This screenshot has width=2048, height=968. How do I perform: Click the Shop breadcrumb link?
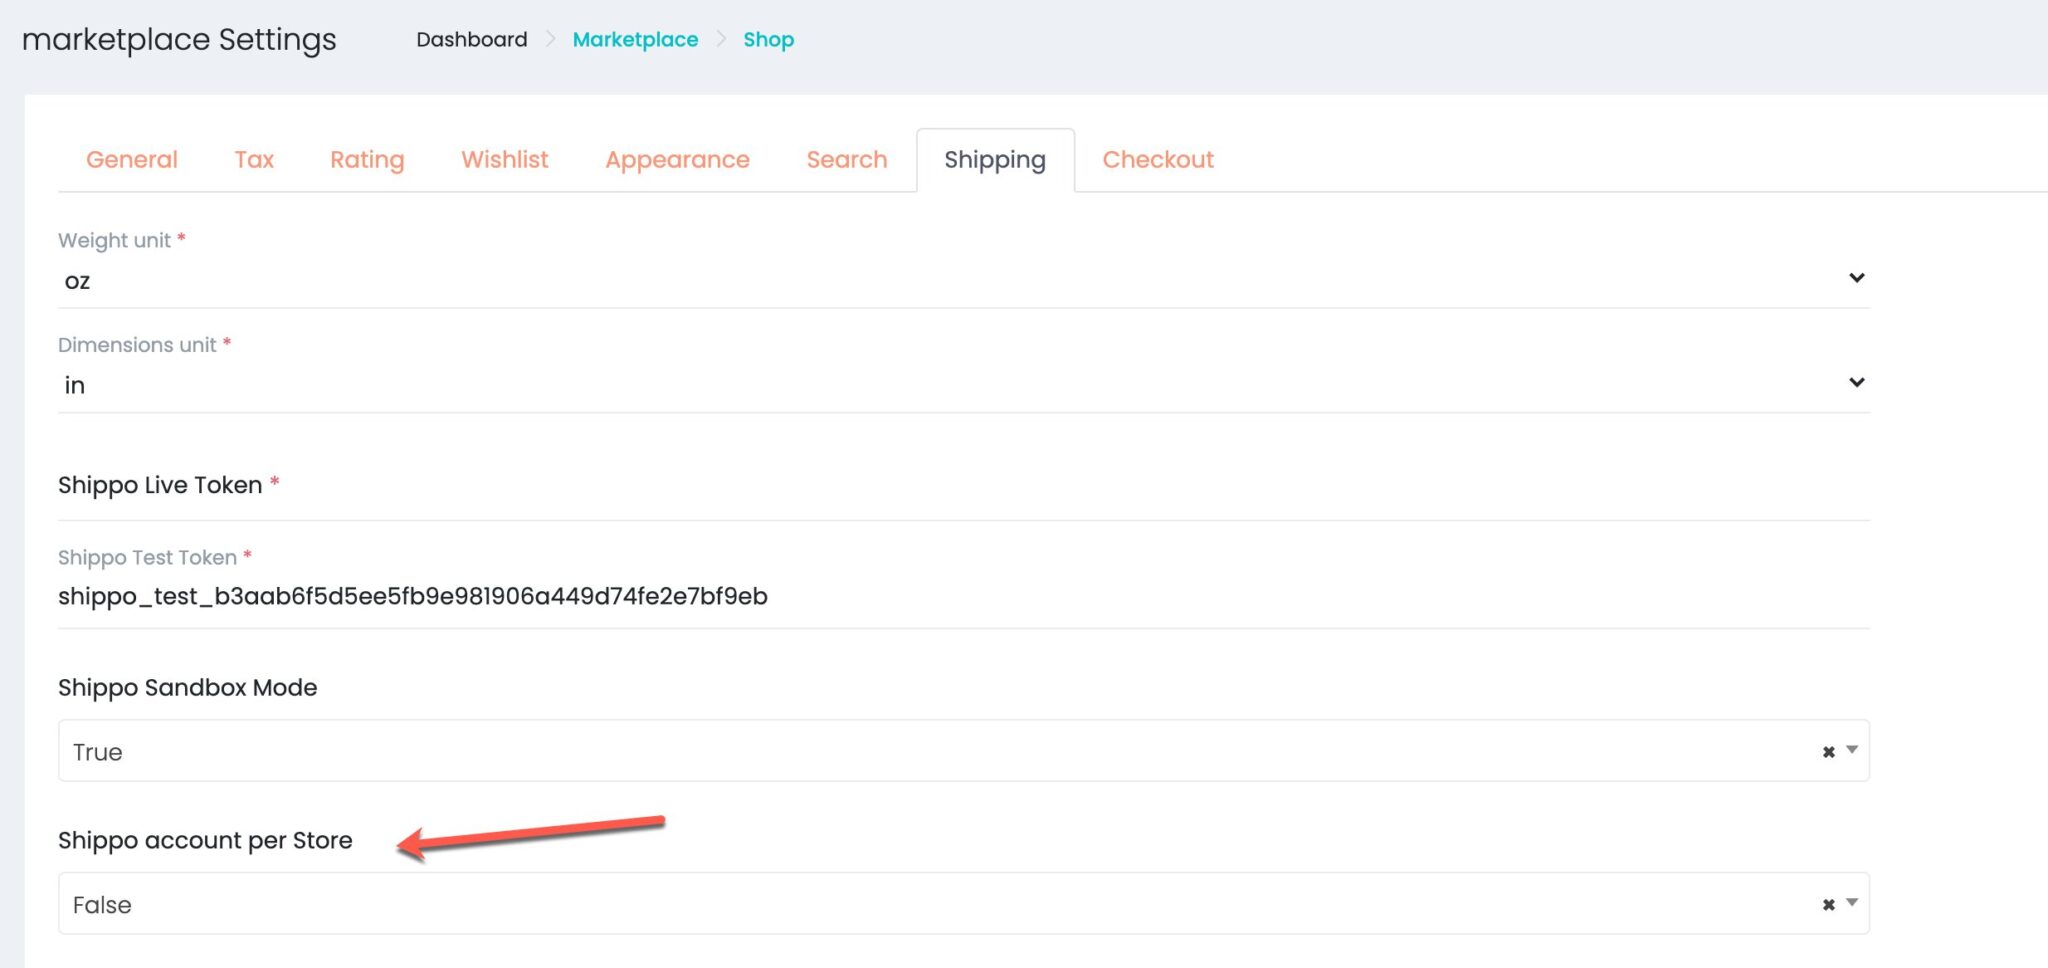coord(768,40)
